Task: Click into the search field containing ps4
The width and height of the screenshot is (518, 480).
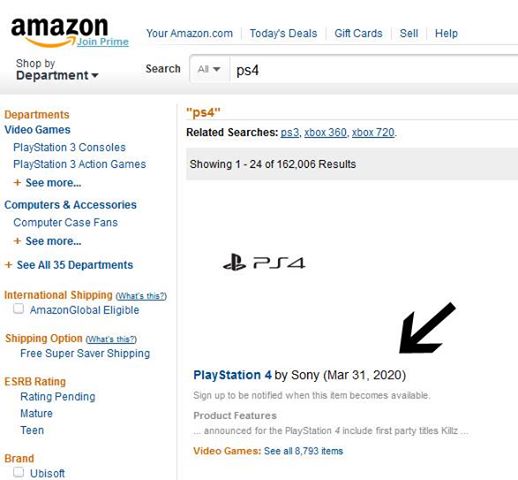Action: pyautogui.click(x=373, y=69)
